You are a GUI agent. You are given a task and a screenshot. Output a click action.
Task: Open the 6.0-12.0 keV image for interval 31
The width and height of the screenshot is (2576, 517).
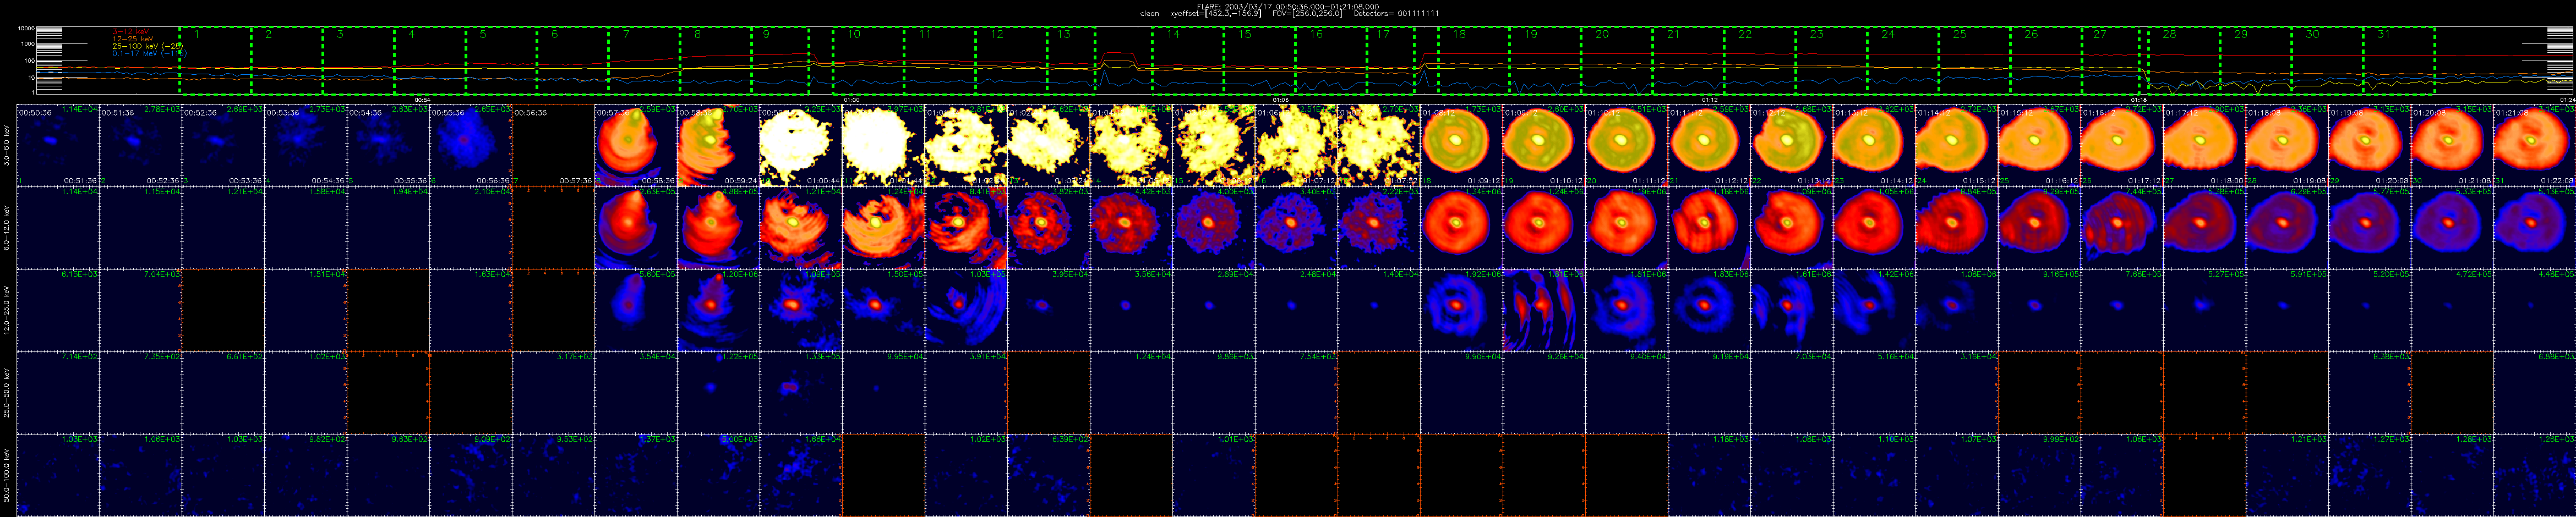pyautogui.click(x=2534, y=227)
